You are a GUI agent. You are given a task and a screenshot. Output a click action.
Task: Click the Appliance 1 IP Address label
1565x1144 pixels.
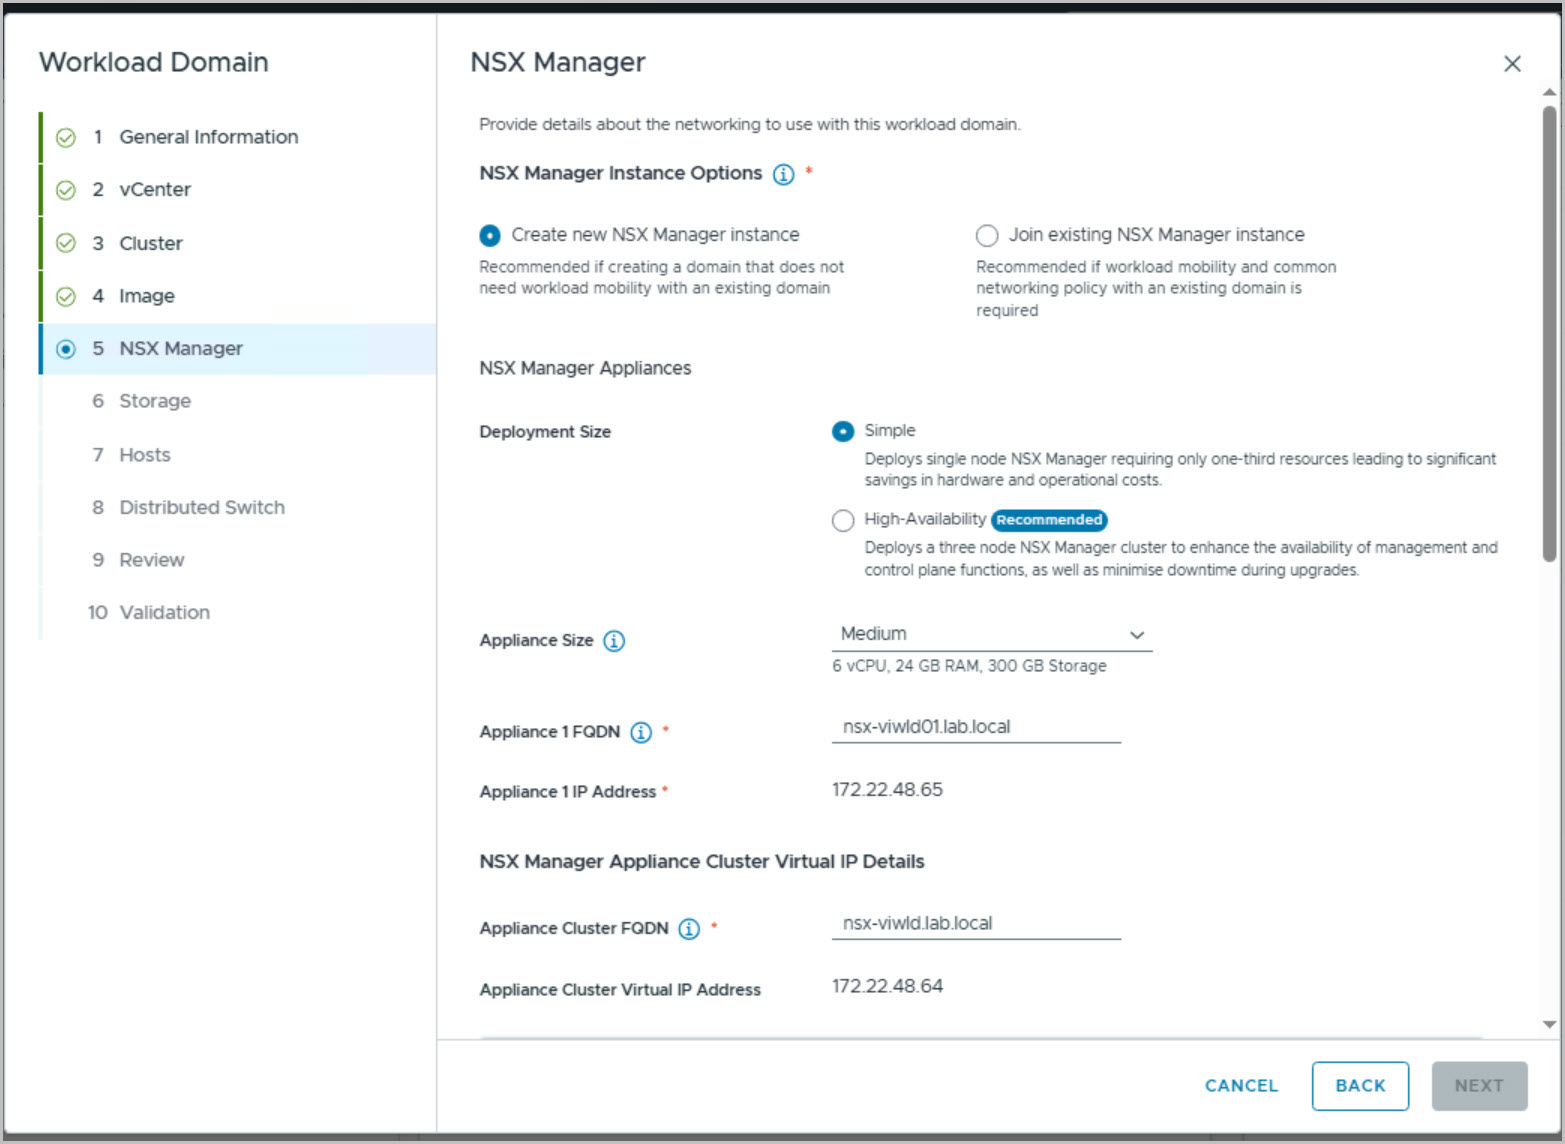coord(567,792)
